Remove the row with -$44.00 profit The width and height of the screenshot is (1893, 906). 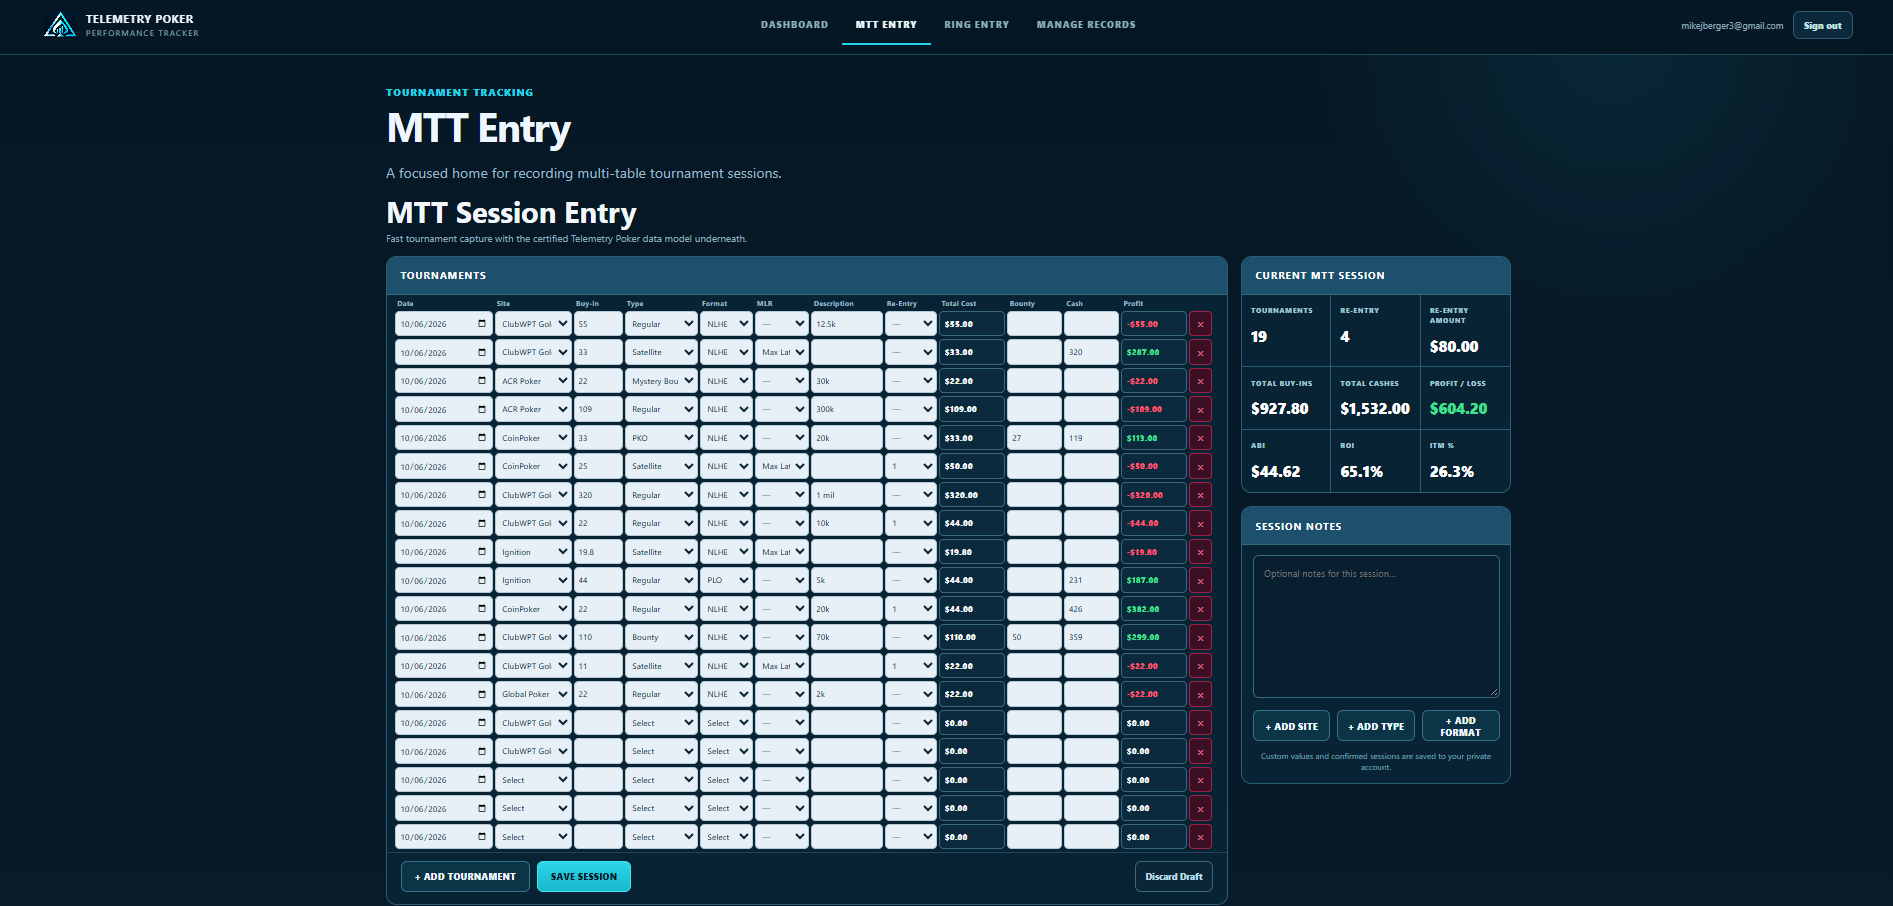[1200, 523]
